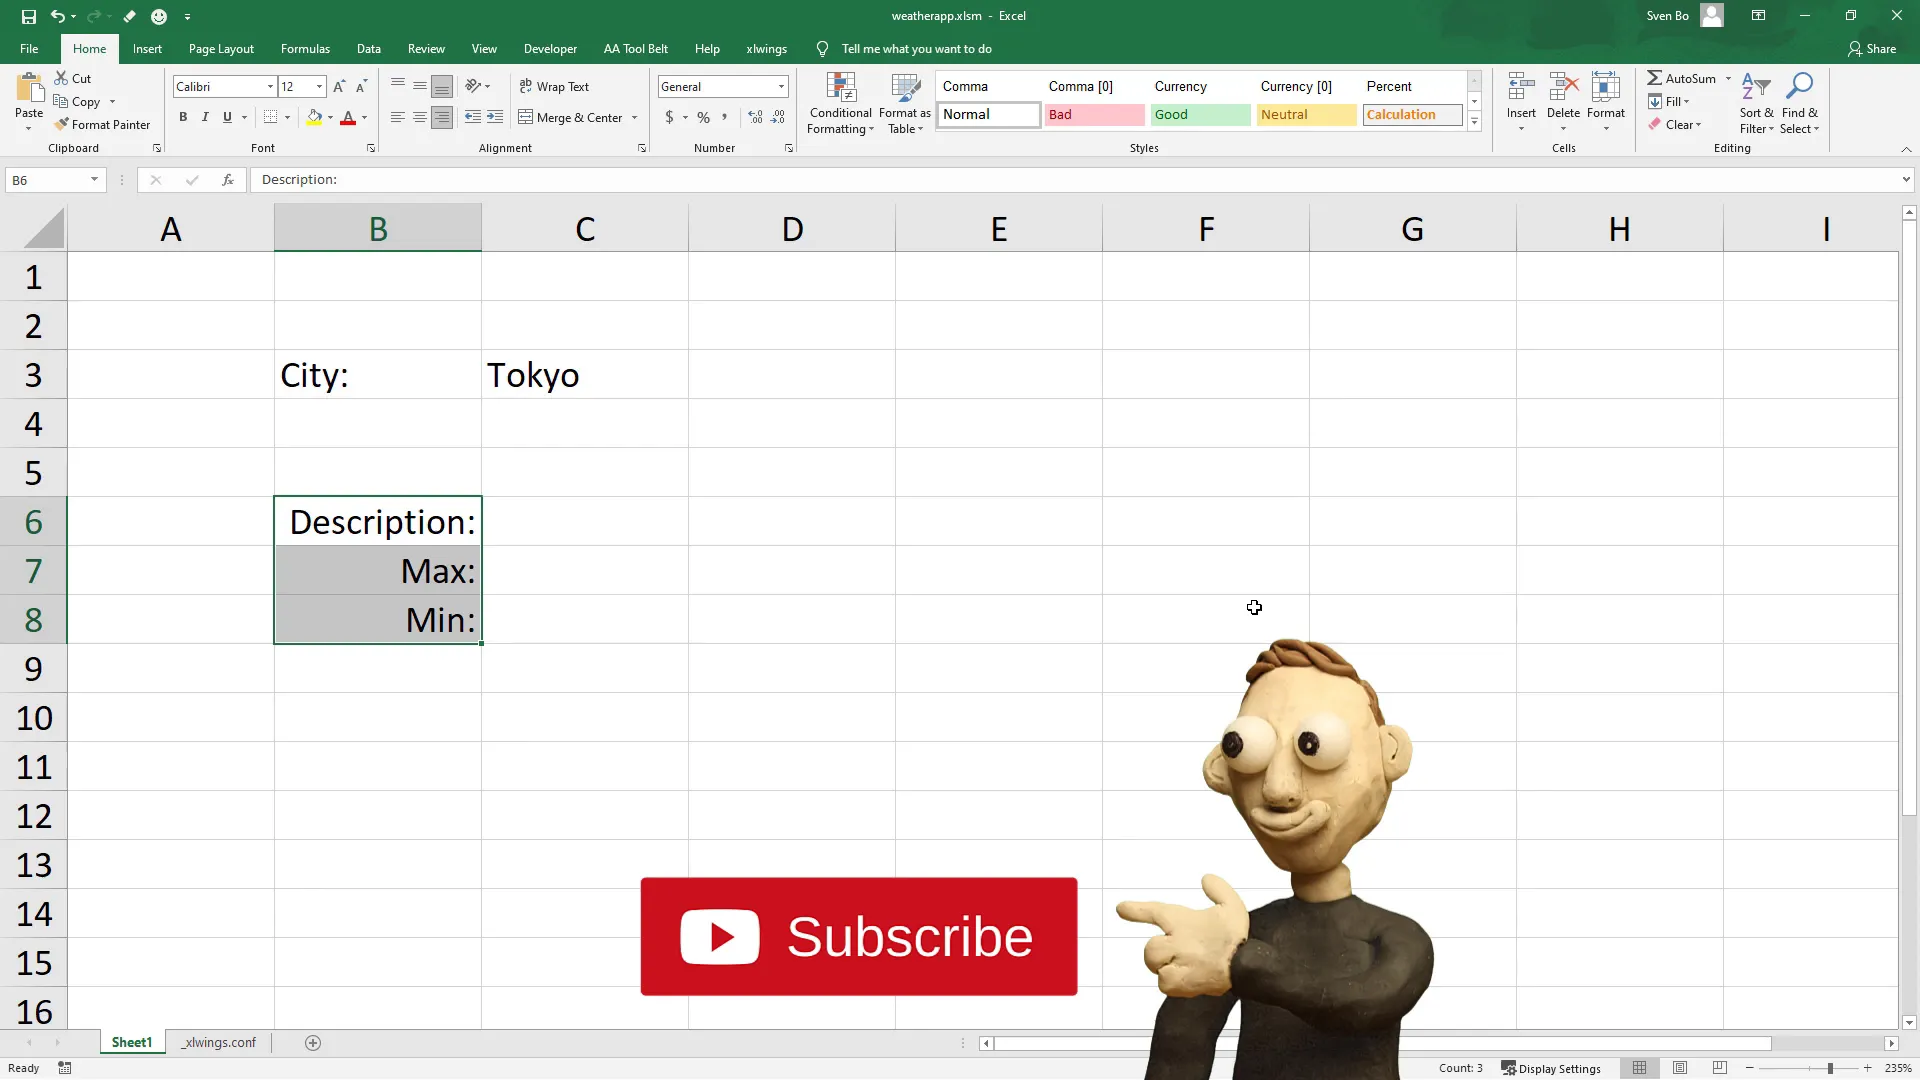Switch to Page Break Preview view
Viewport: 1920px width, 1080px height.
tap(1719, 1068)
